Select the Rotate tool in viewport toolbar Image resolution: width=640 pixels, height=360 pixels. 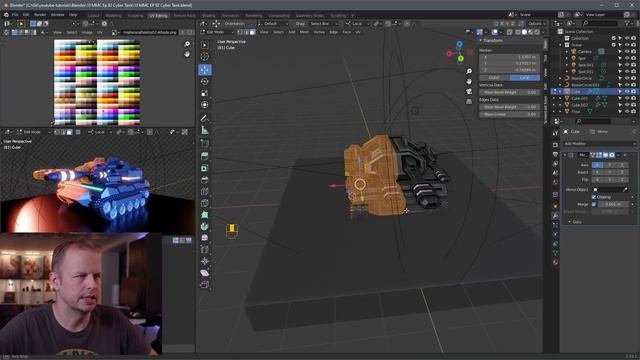[205, 82]
